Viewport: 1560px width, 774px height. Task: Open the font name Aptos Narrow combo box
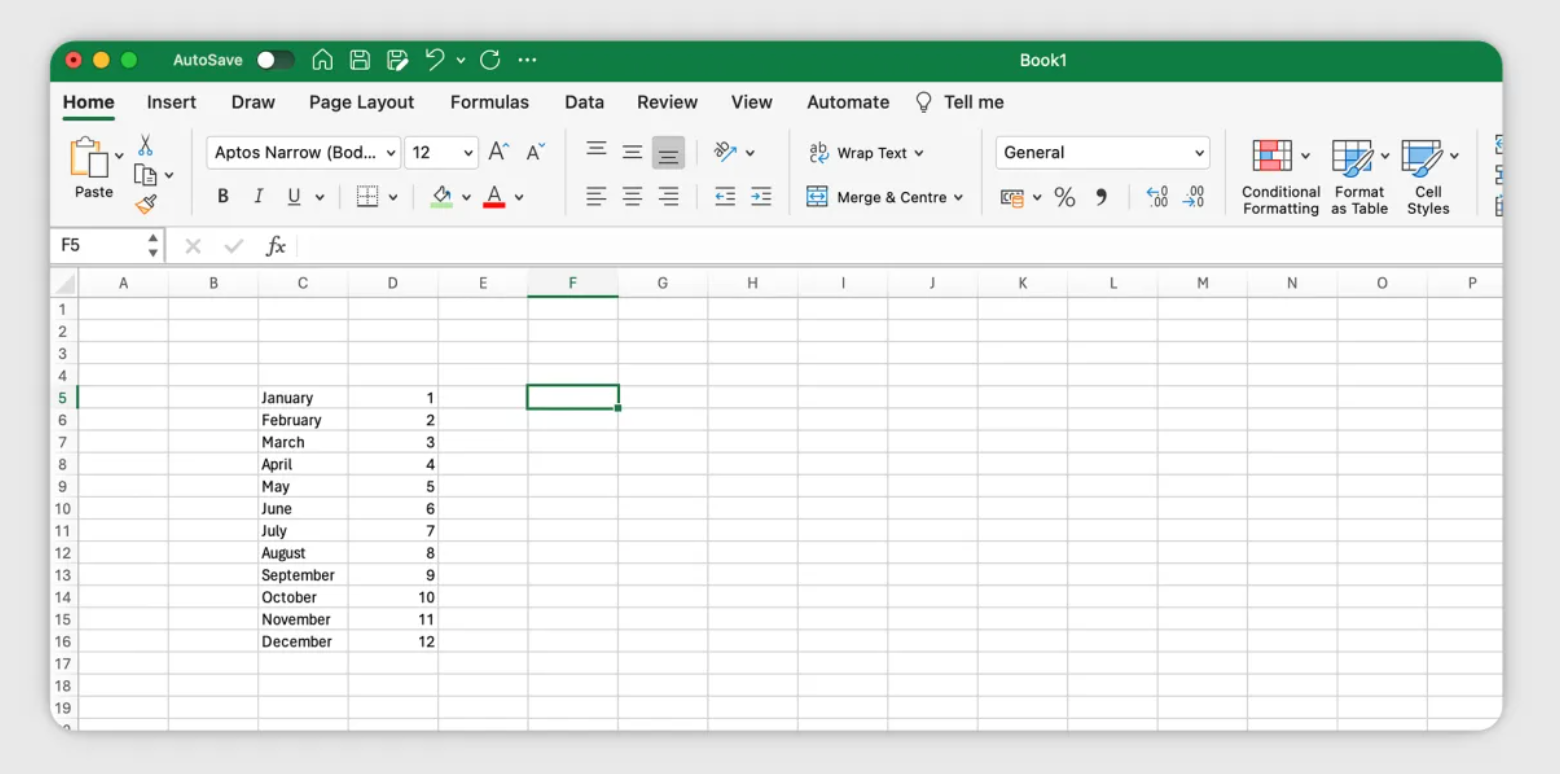[303, 153]
